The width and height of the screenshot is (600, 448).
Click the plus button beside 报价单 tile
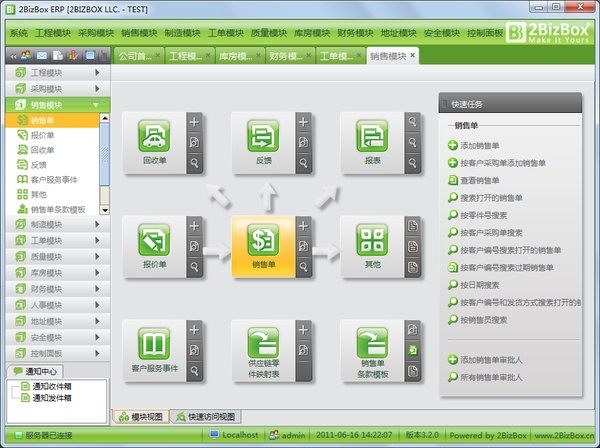[x=194, y=226]
